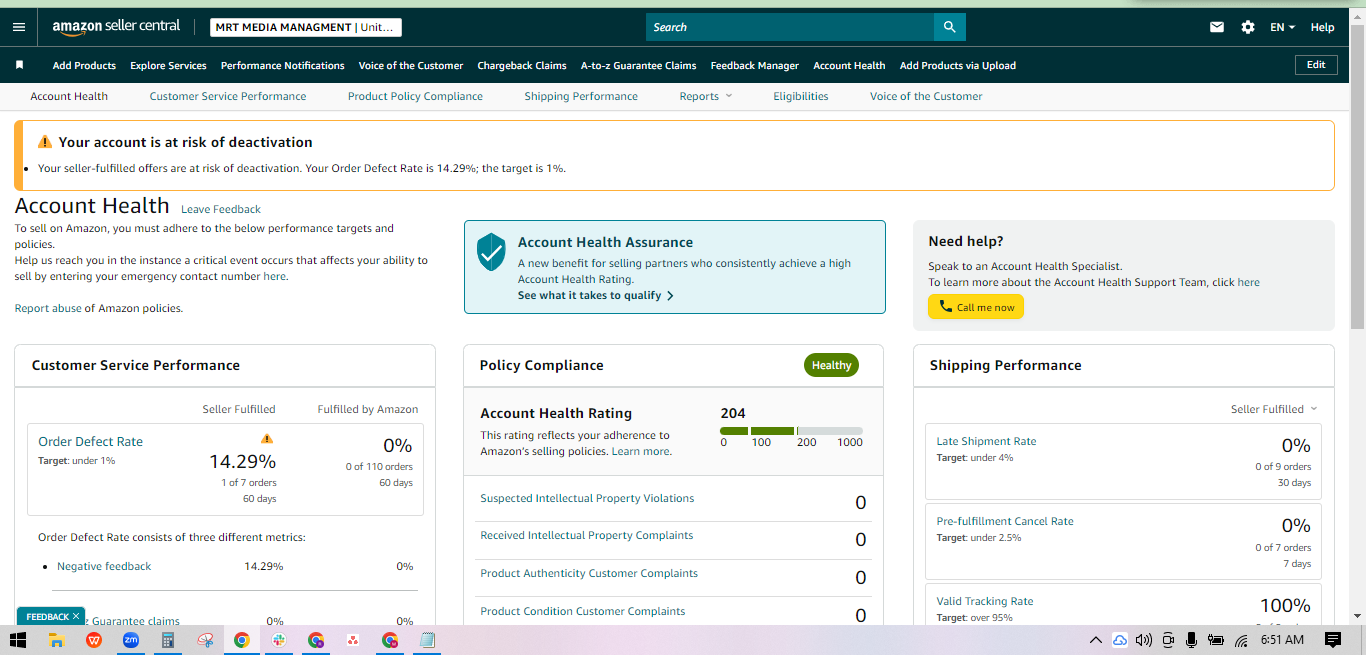
Task: Click the battery status tray icon
Action: 1216,640
